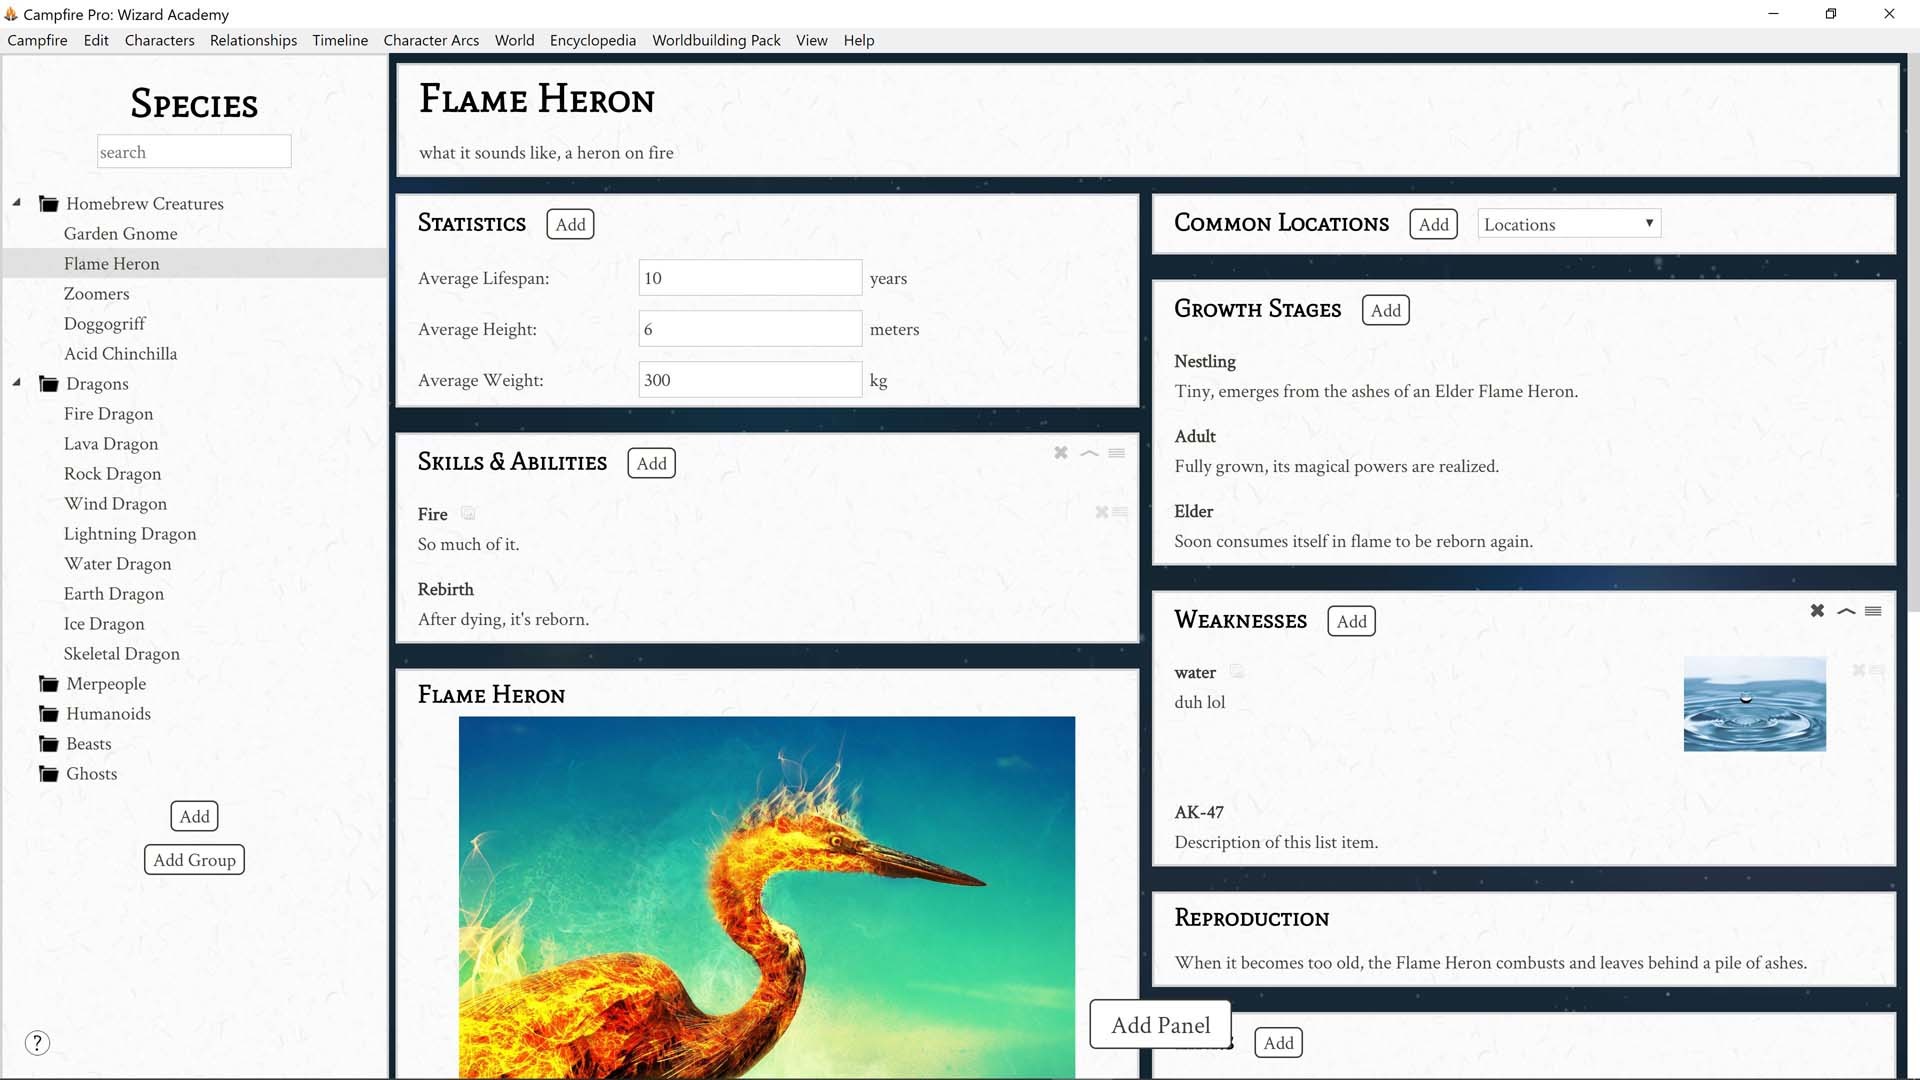Remove the Skills & Abilities panel via X icon
Screen dimensions: 1920x1080
[1060, 453]
